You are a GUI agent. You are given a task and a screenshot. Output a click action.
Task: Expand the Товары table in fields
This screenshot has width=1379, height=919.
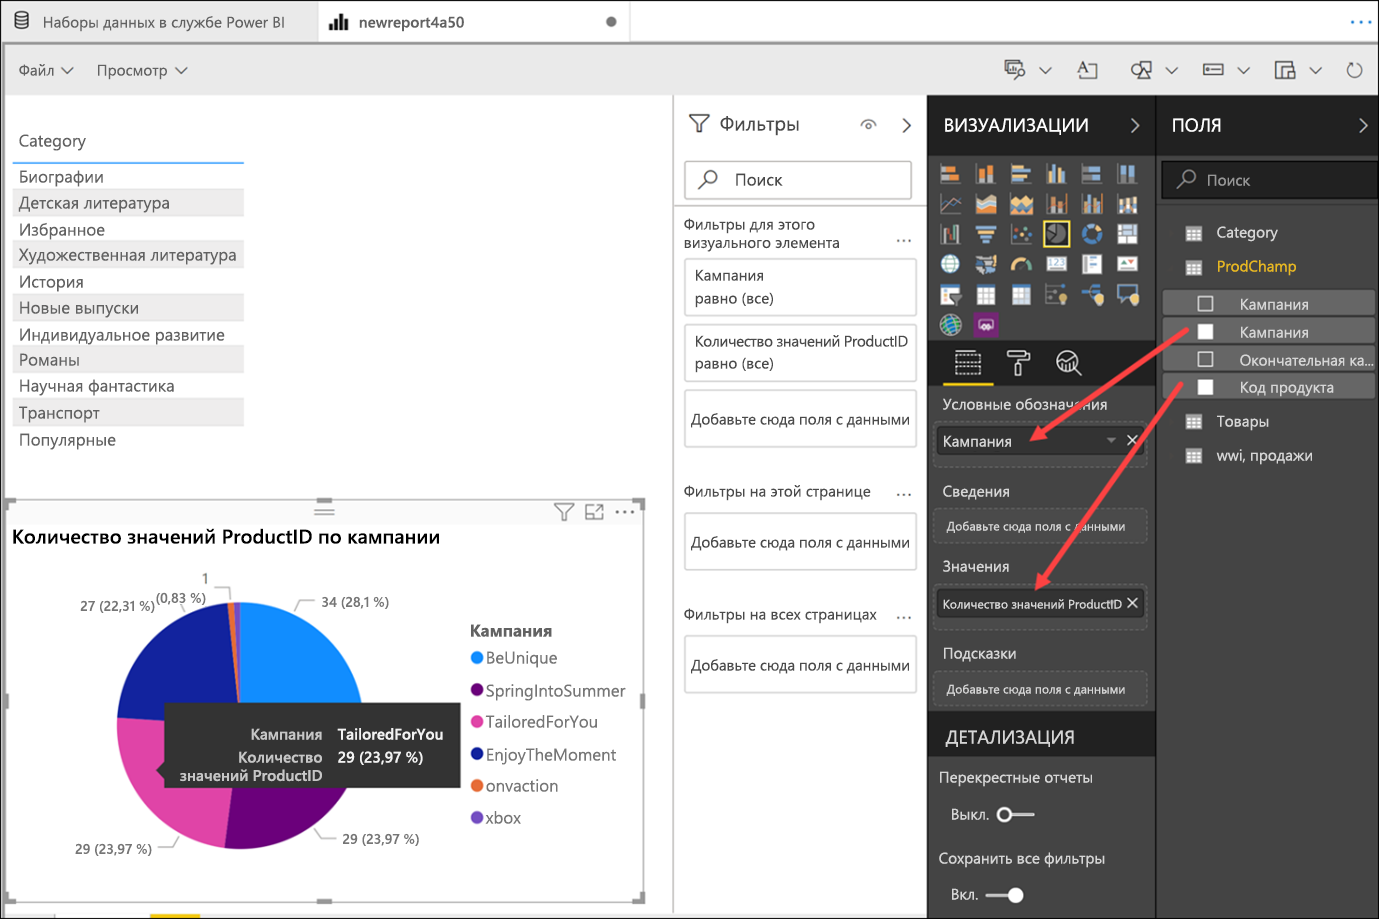1242,422
